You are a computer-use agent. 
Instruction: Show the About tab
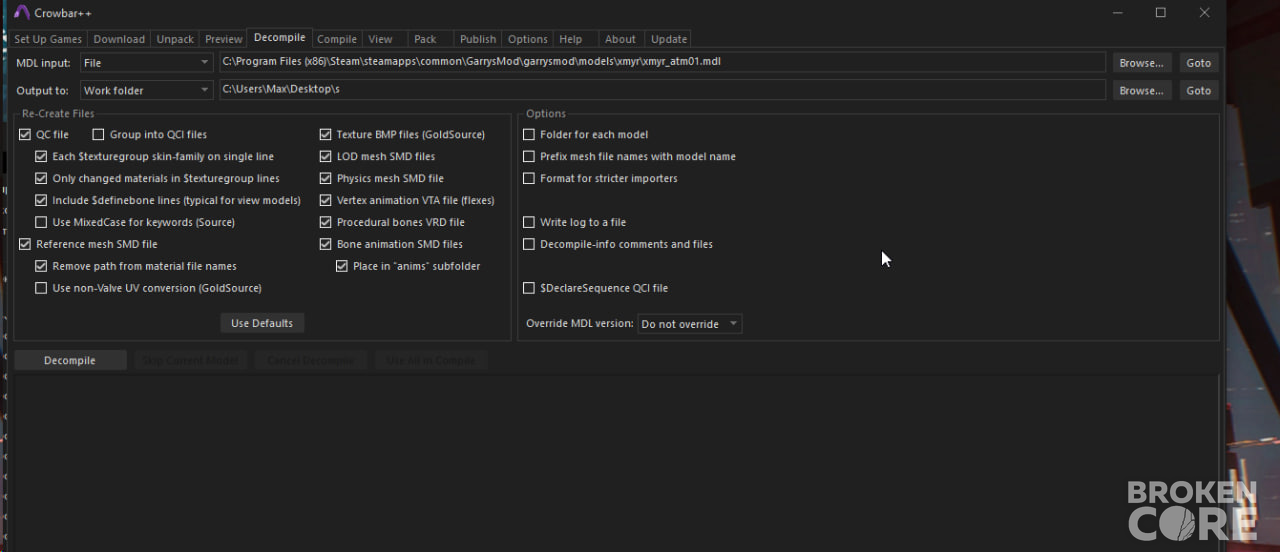[620, 39]
